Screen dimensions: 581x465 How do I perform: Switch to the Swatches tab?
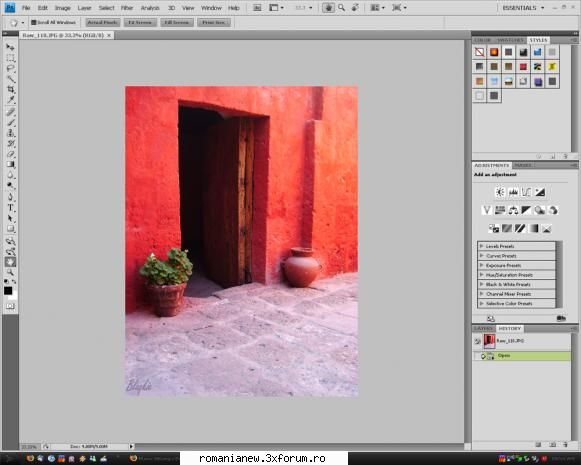coord(510,40)
